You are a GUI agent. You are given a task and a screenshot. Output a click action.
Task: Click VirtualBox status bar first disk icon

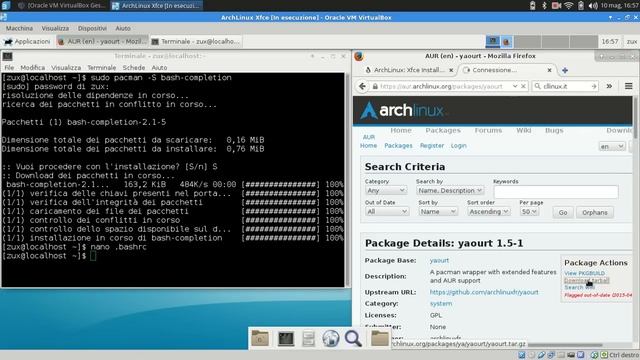click(522, 355)
